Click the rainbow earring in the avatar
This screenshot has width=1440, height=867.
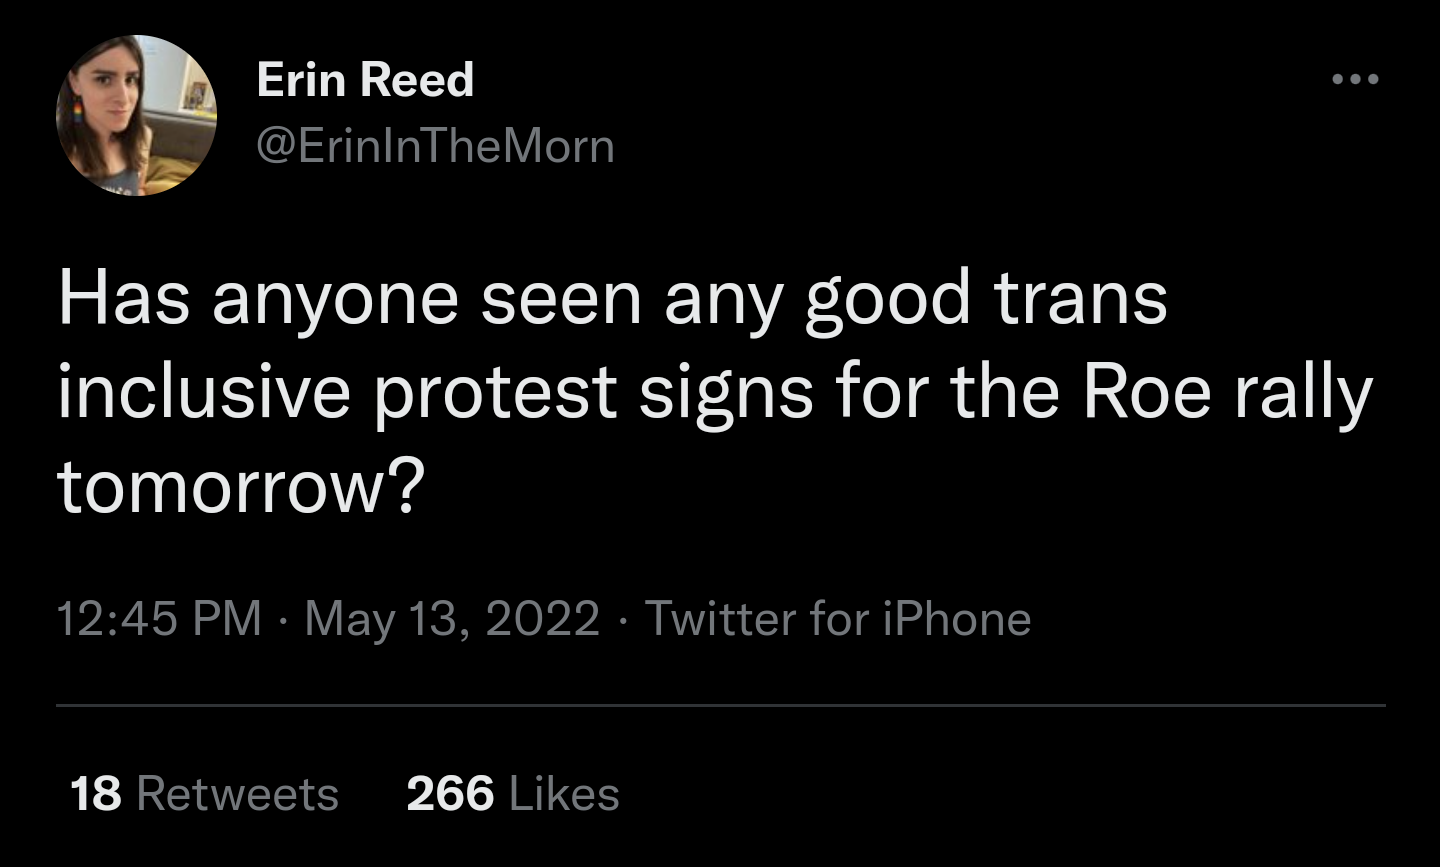(x=77, y=111)
